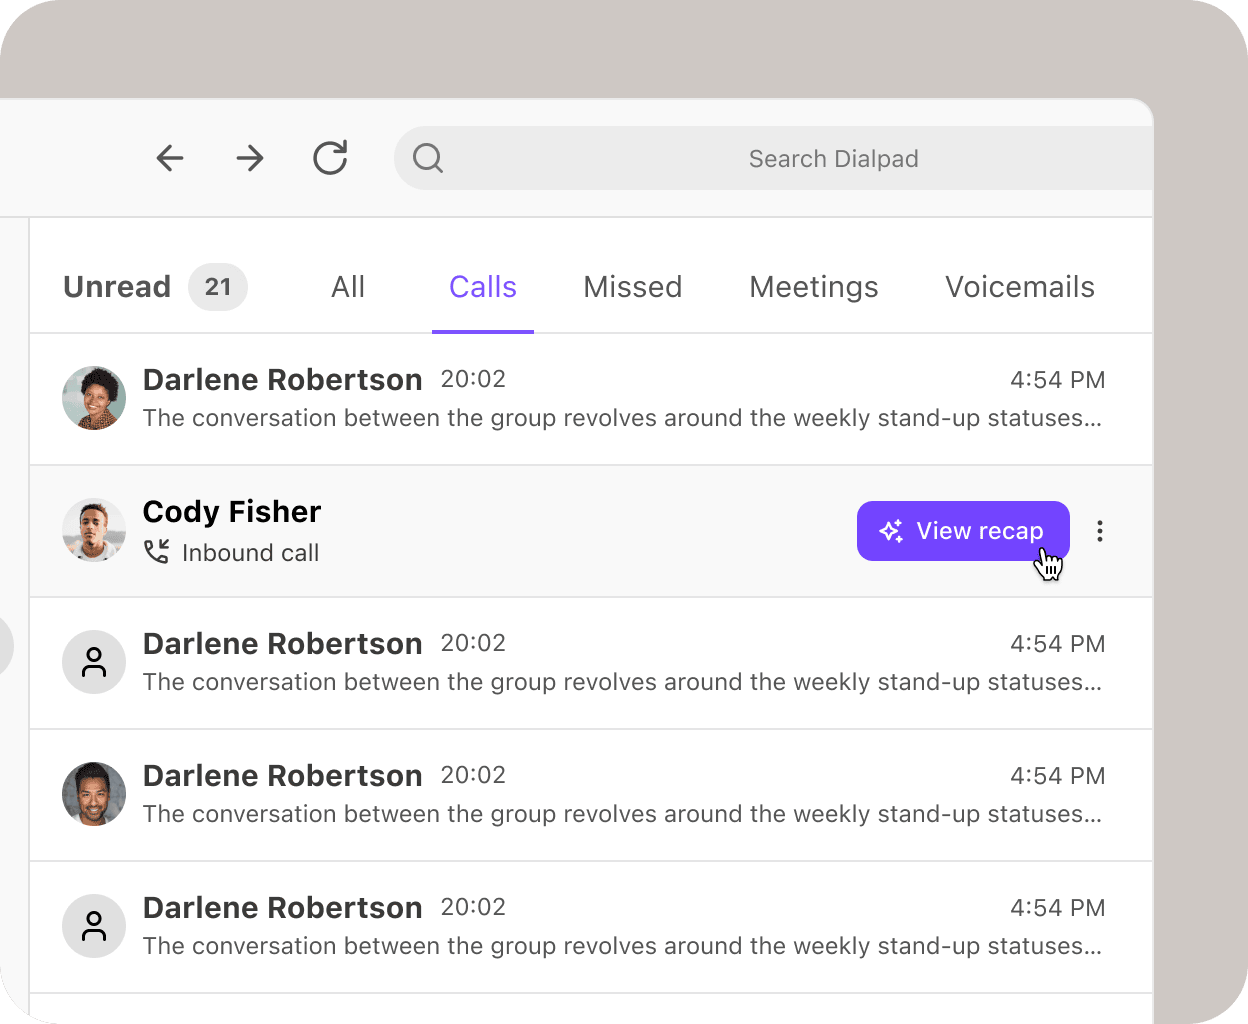Image resolution: width=1248 pixels, height=1024 pixels.
Task: Click the search magnifier icon
Action: (x=428, y=158)
